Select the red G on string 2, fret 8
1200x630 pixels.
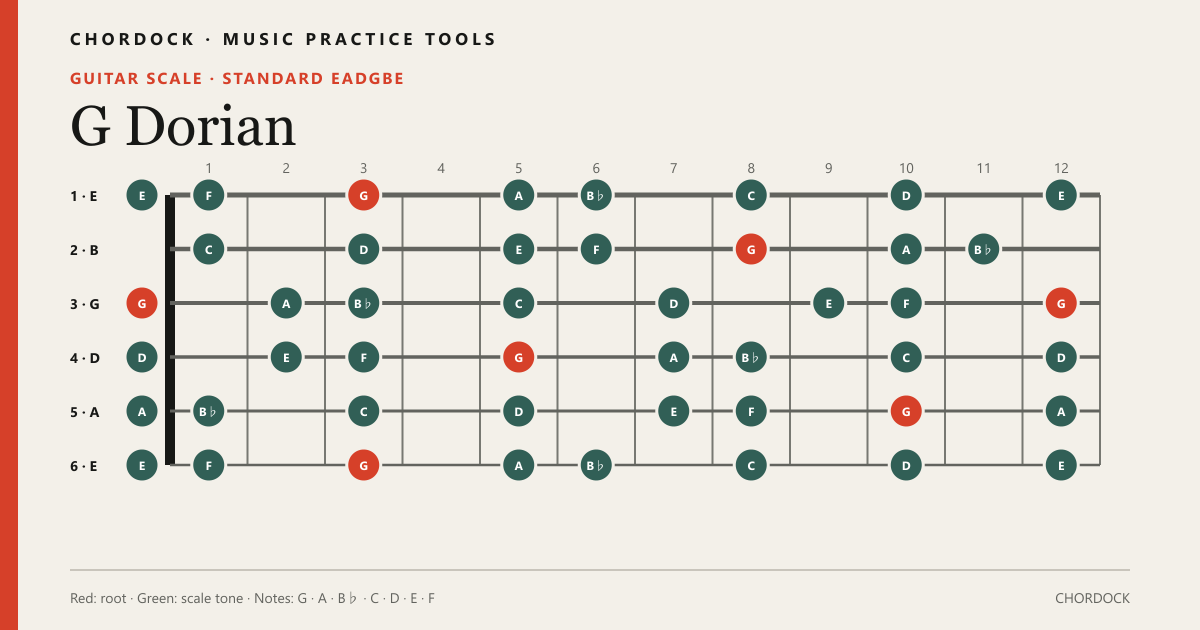(751, 249)
